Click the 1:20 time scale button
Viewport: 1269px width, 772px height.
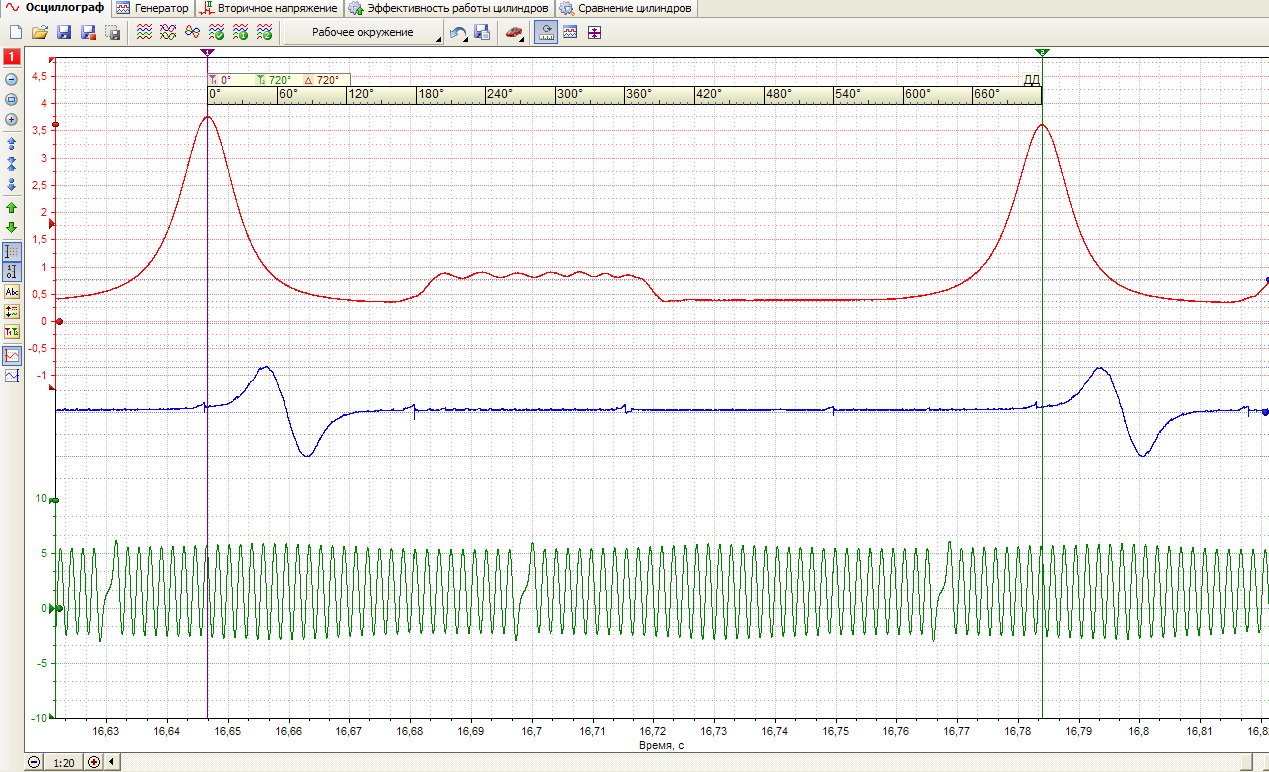pyautogui.click(x=64, y=762)
